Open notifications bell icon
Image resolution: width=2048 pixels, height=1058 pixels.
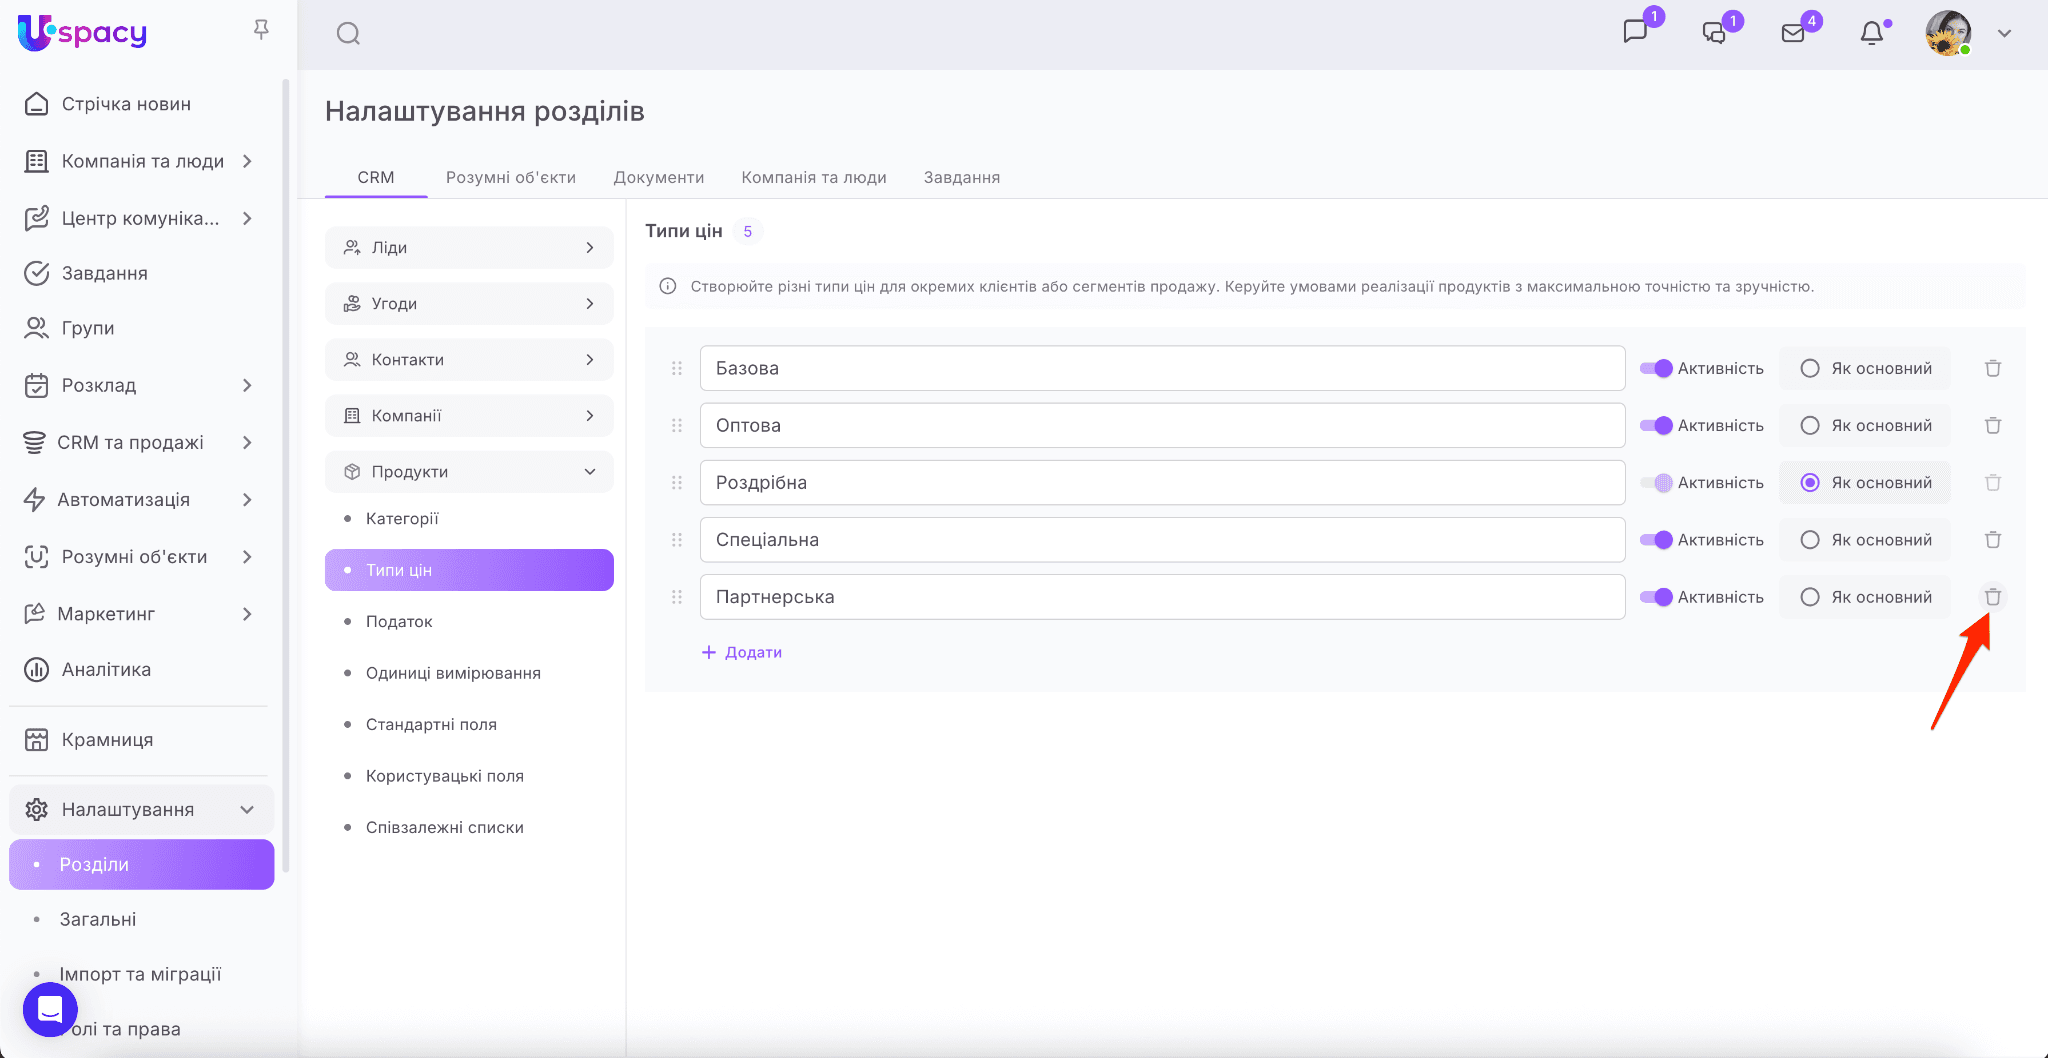[1871, 34]
